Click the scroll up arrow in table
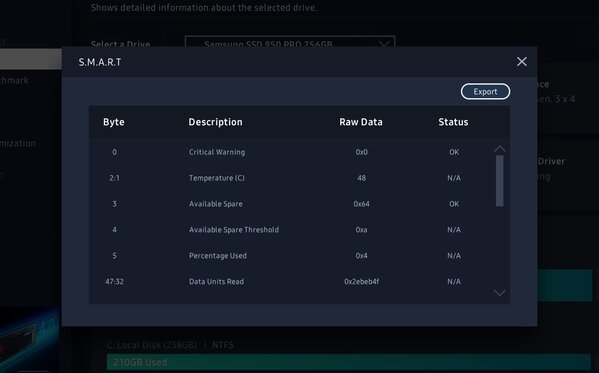 tap(499, 149)
